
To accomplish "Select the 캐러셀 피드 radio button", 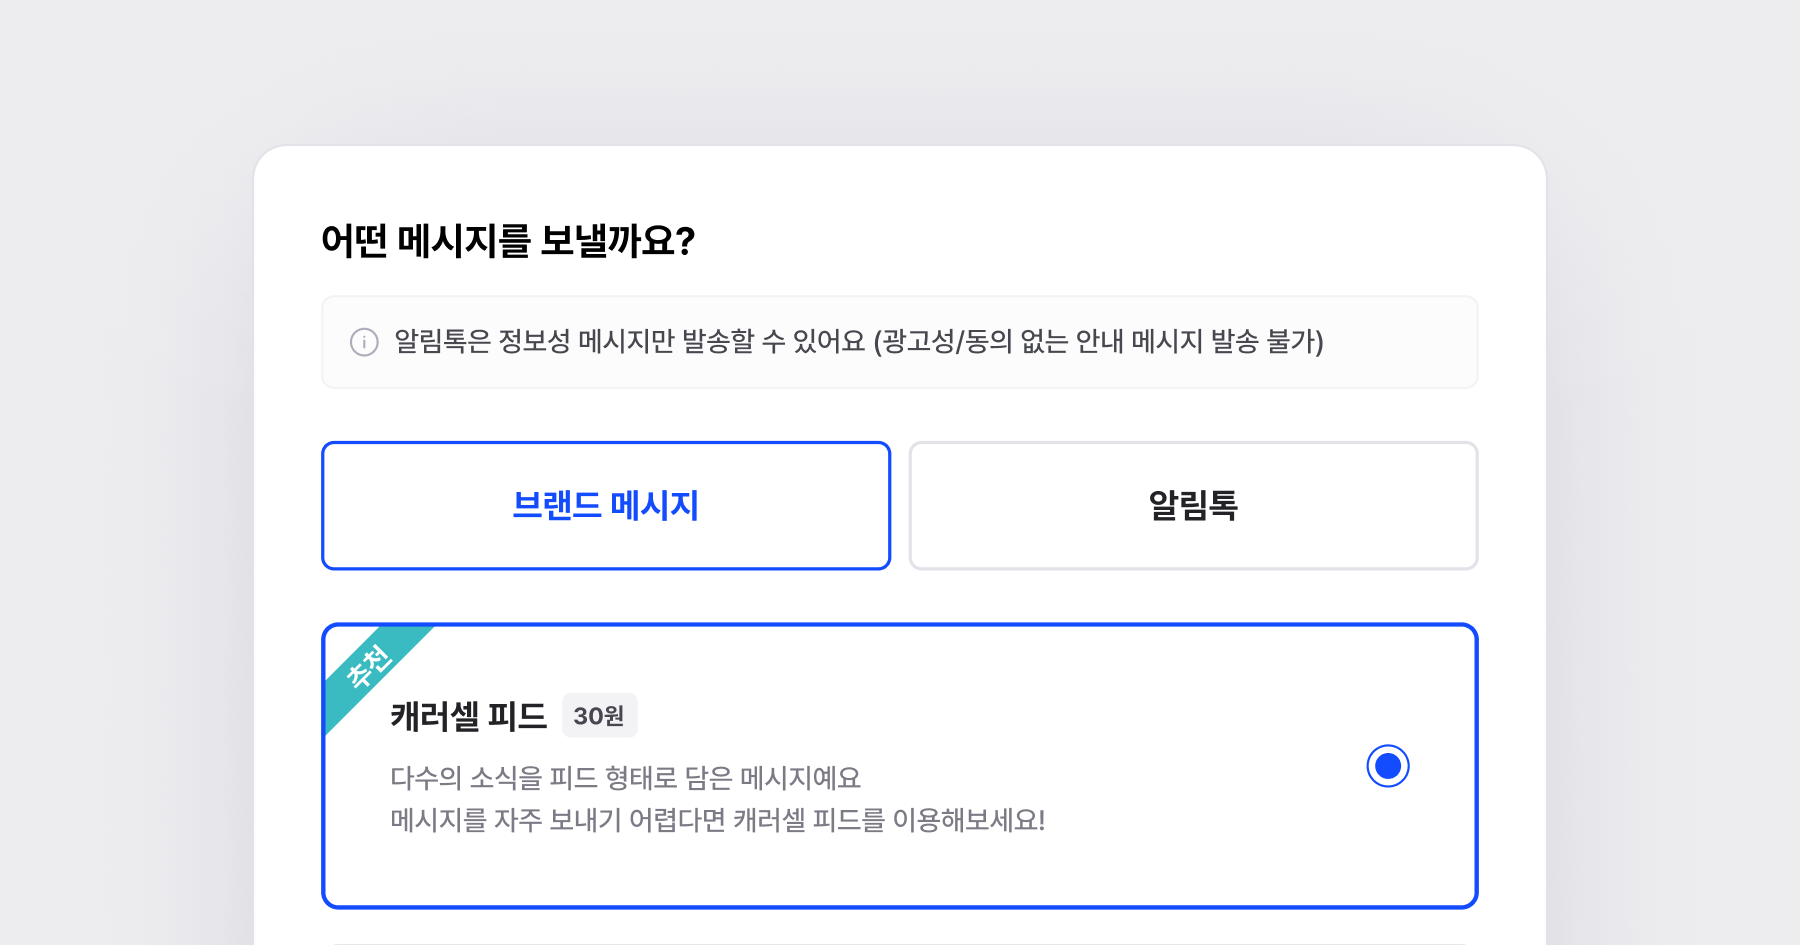I will [1387, 766].
